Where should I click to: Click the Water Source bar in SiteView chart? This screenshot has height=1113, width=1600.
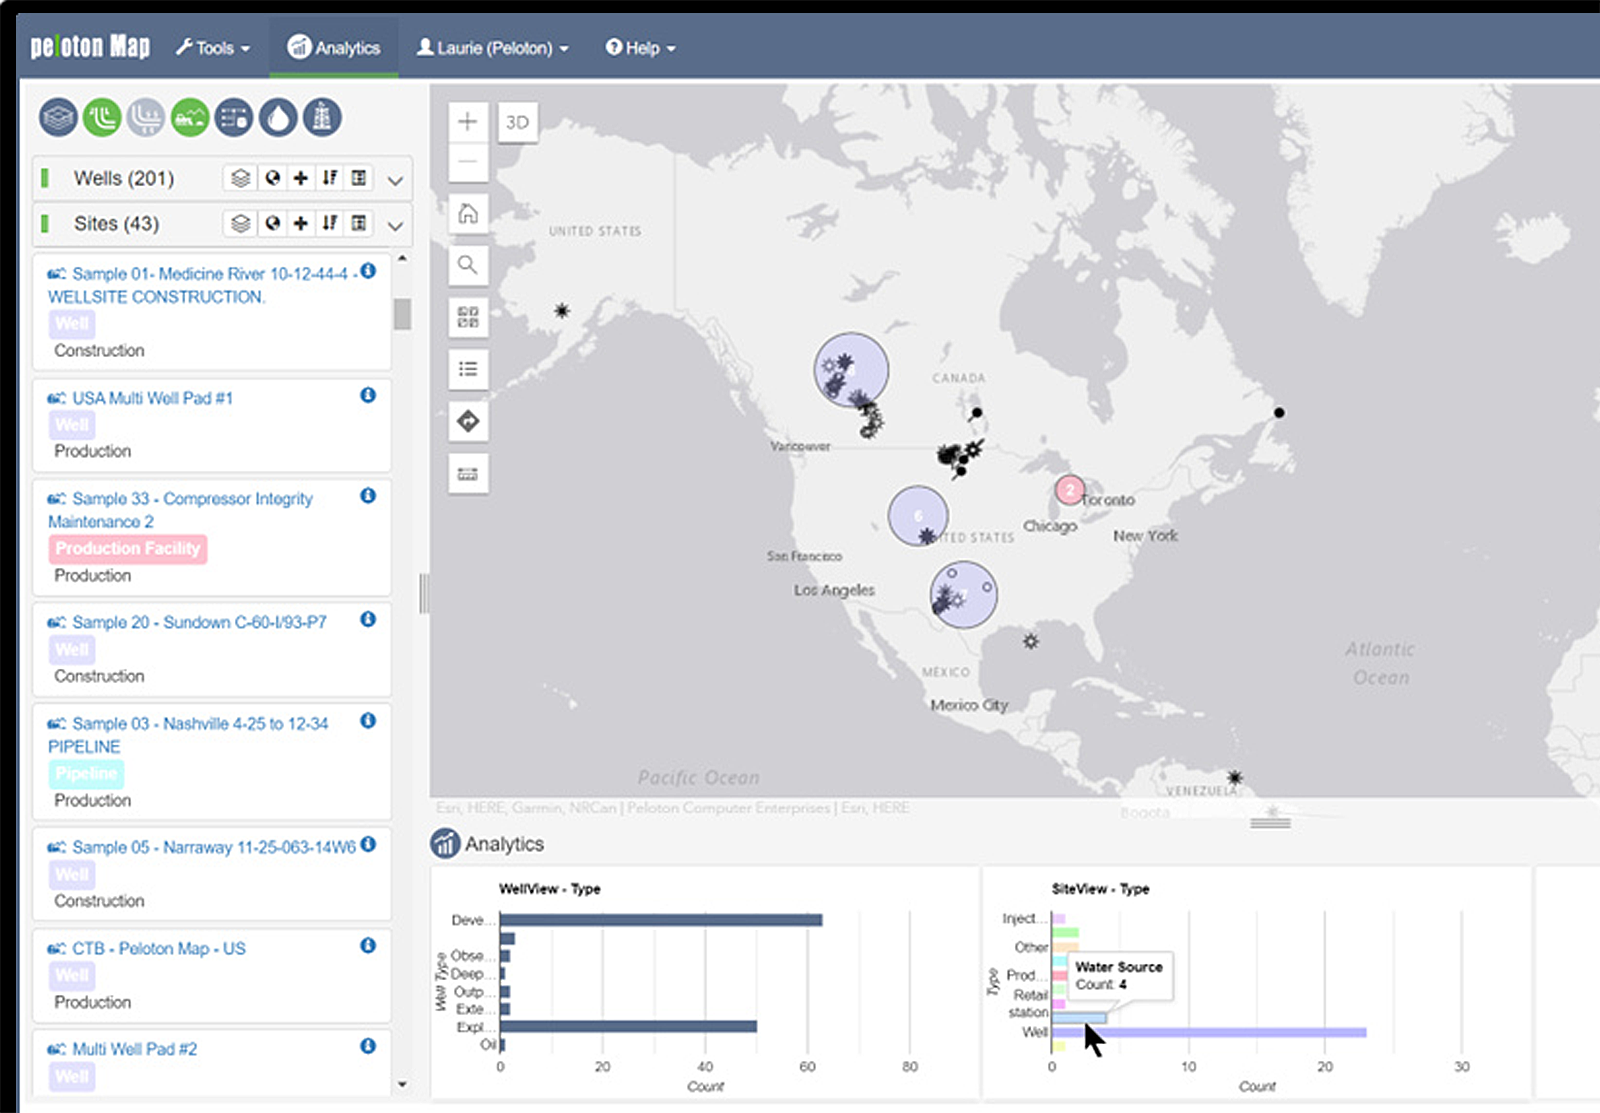pos(1079,1018)
